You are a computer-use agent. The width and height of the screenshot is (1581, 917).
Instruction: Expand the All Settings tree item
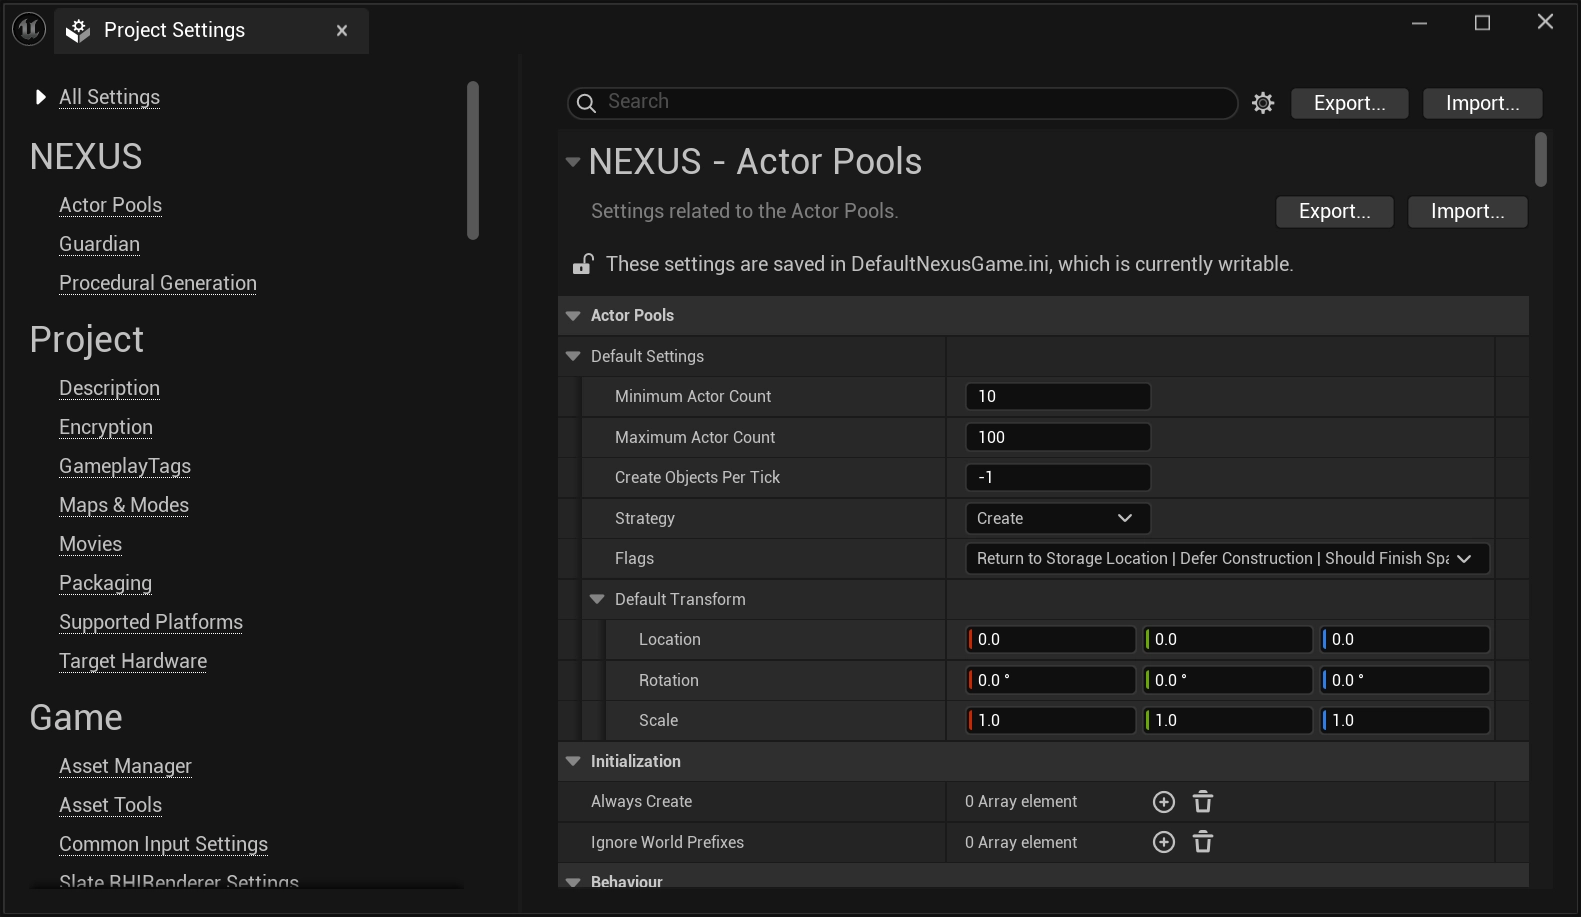point(41,97)
